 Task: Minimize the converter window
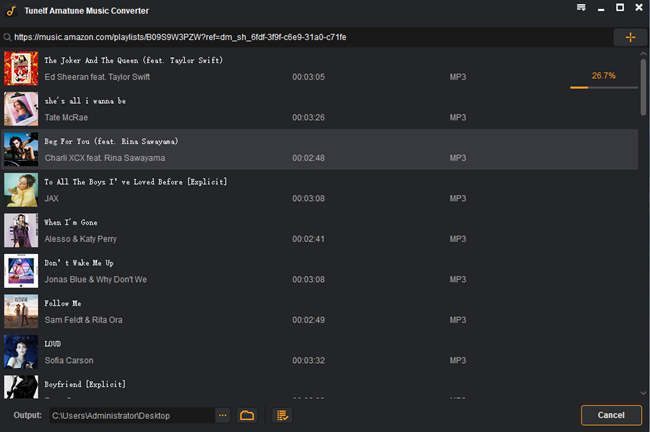[601, 8]
